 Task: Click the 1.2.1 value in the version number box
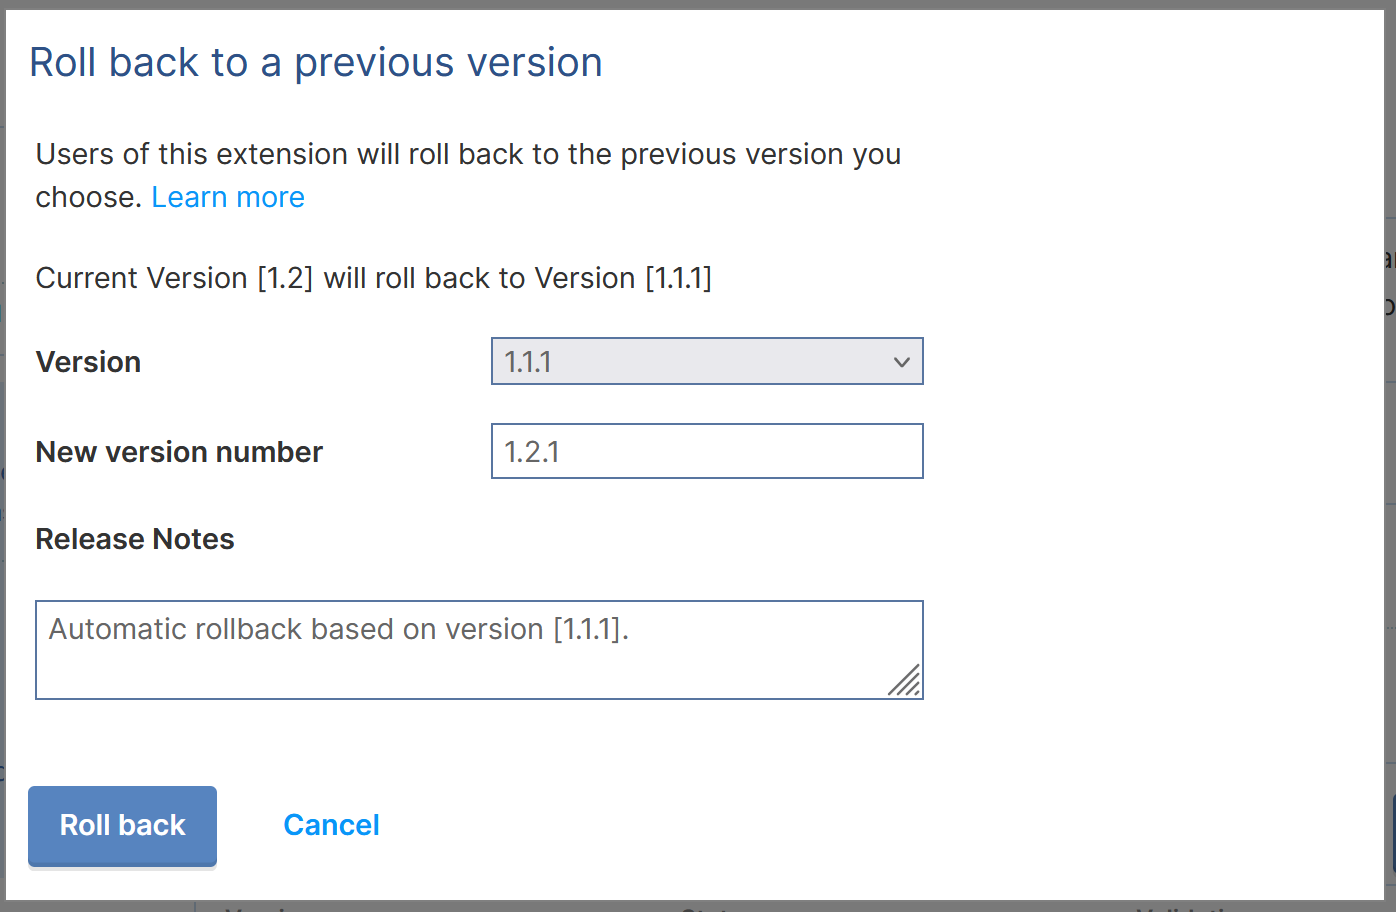[532, 452]
